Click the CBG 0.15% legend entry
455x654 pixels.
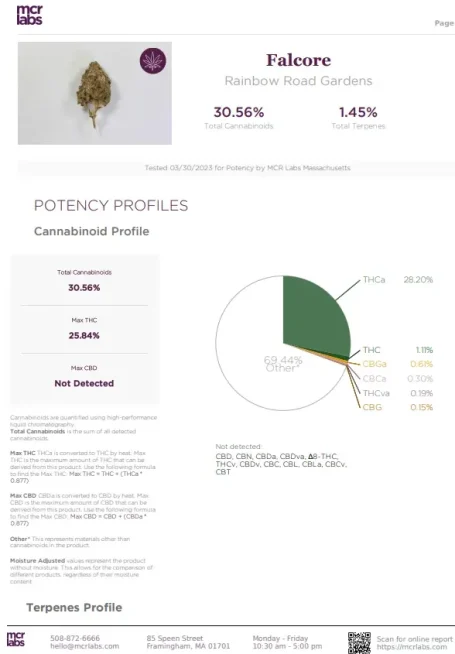point(398,407)
